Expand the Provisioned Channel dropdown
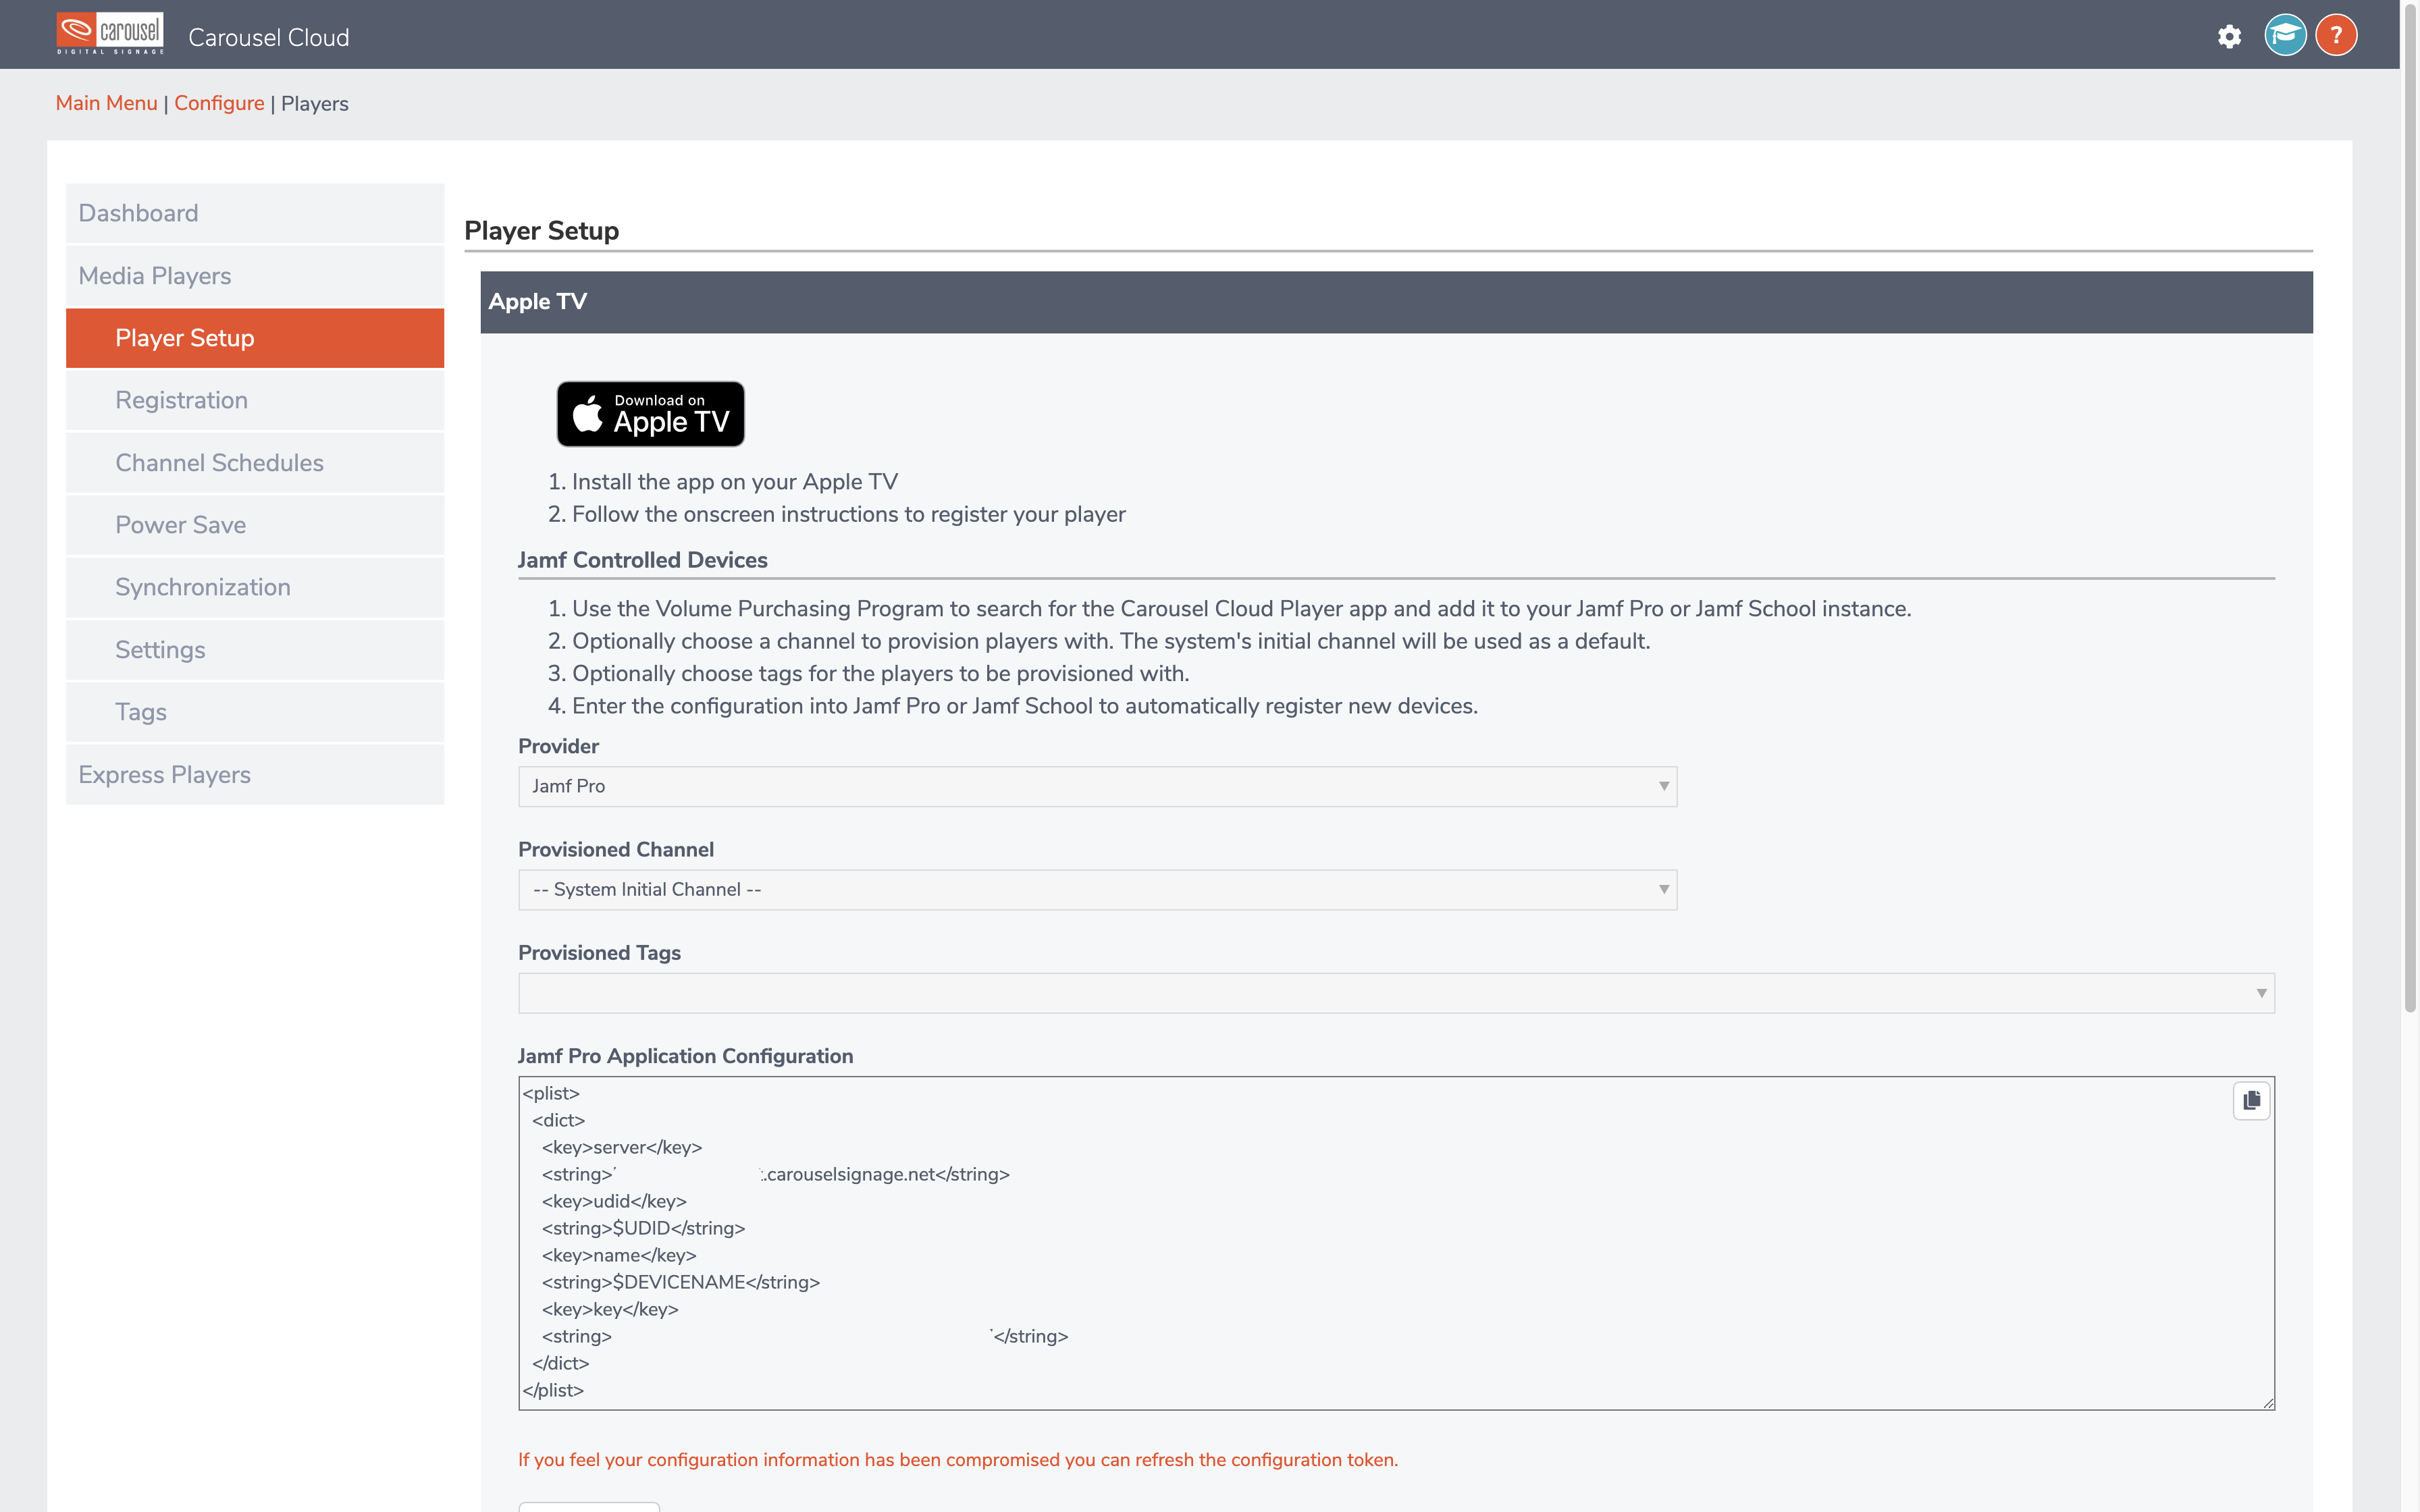Screen dimensions: 2420x1512 click(1097, 890)
